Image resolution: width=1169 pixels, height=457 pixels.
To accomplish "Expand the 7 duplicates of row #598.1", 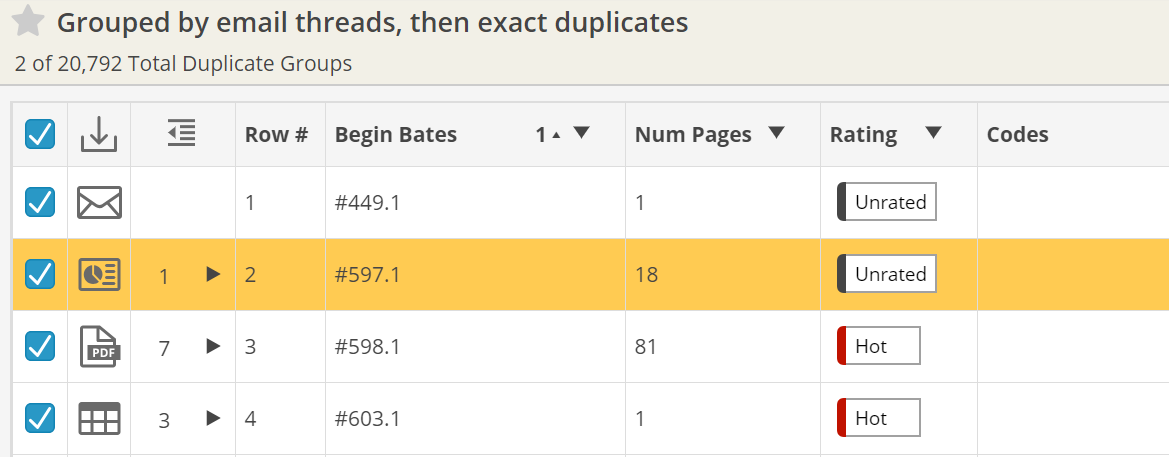I will [x=213, y=346].
